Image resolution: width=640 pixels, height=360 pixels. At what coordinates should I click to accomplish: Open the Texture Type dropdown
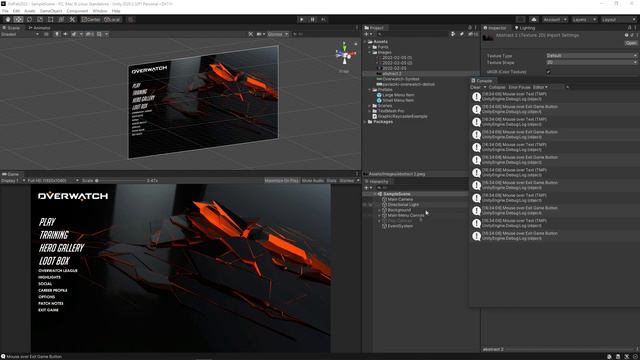[x=592, y=56]
